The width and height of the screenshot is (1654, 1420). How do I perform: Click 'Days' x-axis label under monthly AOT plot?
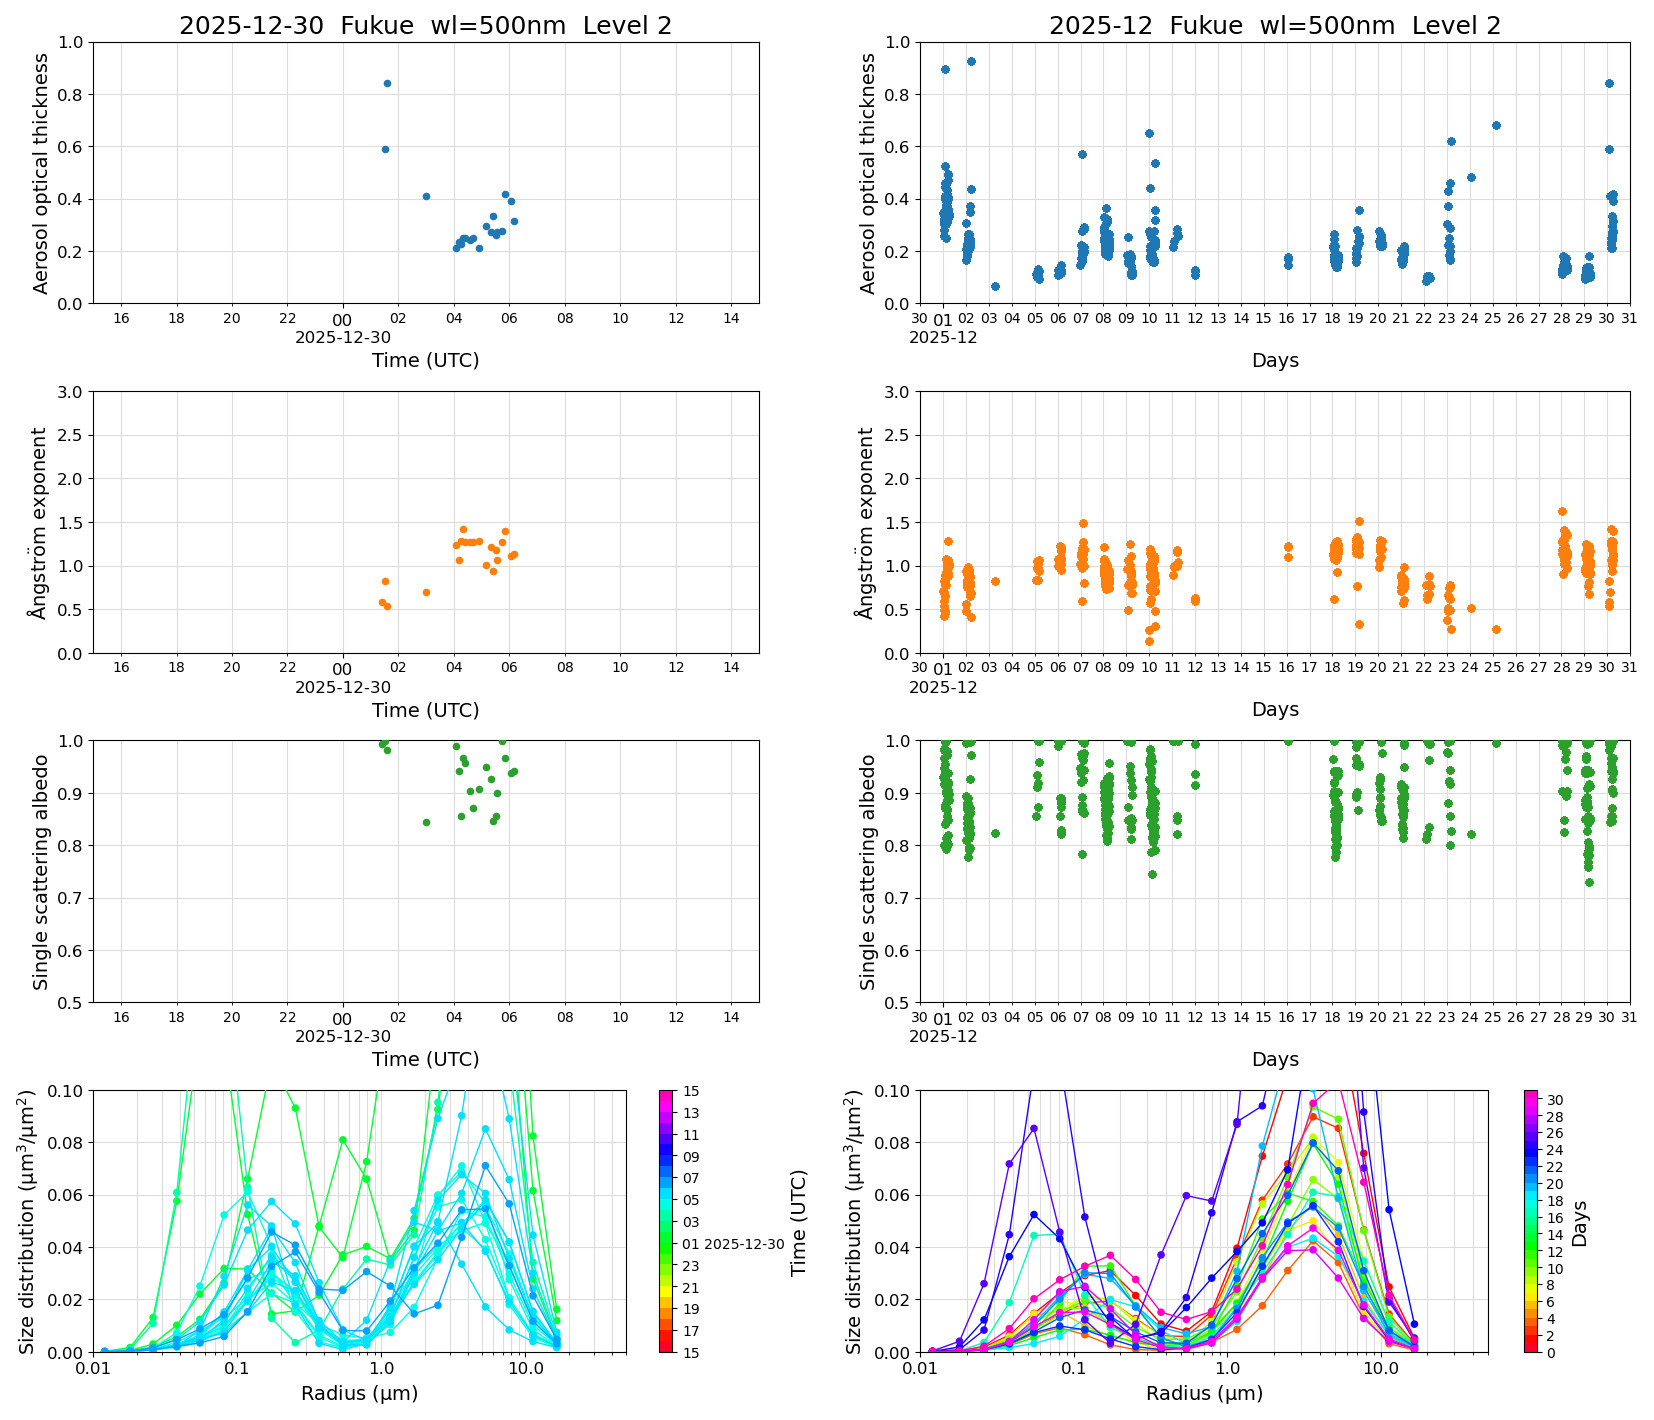[1274, 360]
